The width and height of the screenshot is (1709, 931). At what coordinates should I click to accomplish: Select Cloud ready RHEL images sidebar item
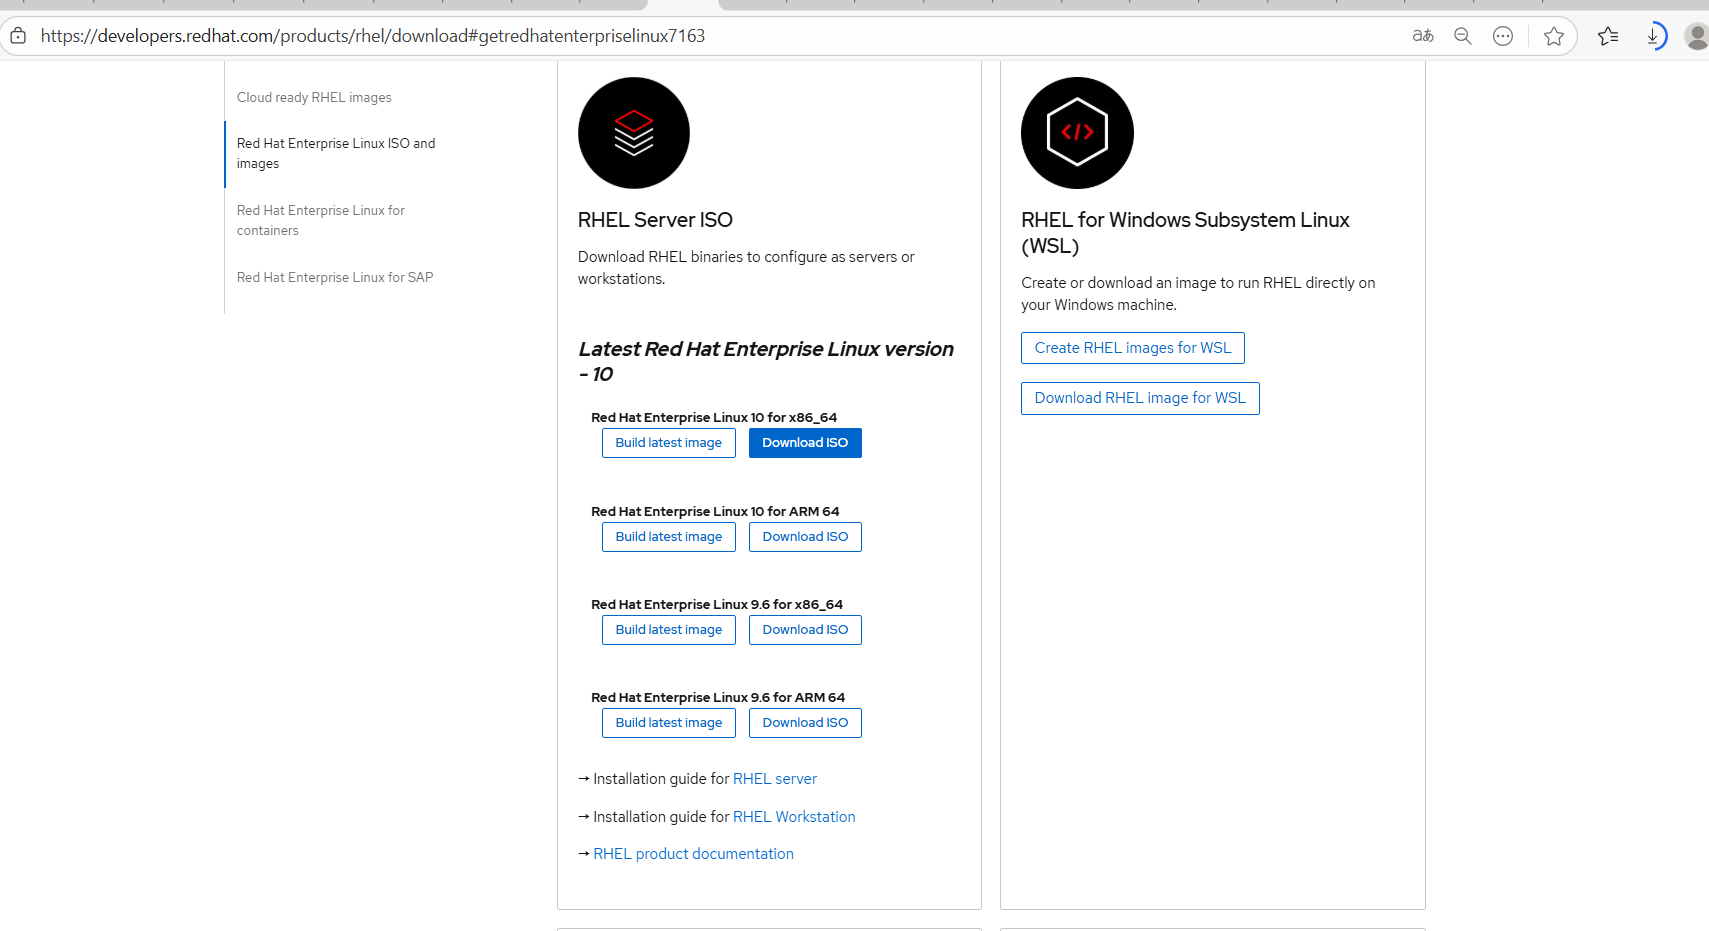coord(314,97)
